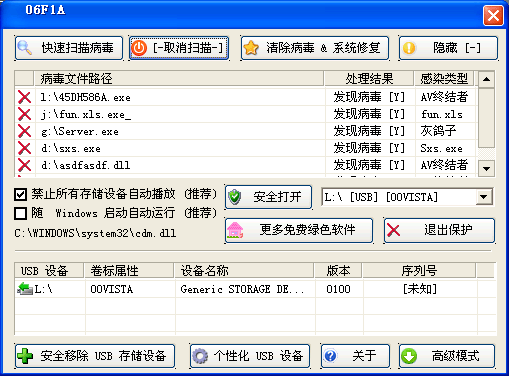The image size is (509, 376).
Task: Select the g:\Server.exe virus path
Action: click(80, 131)
